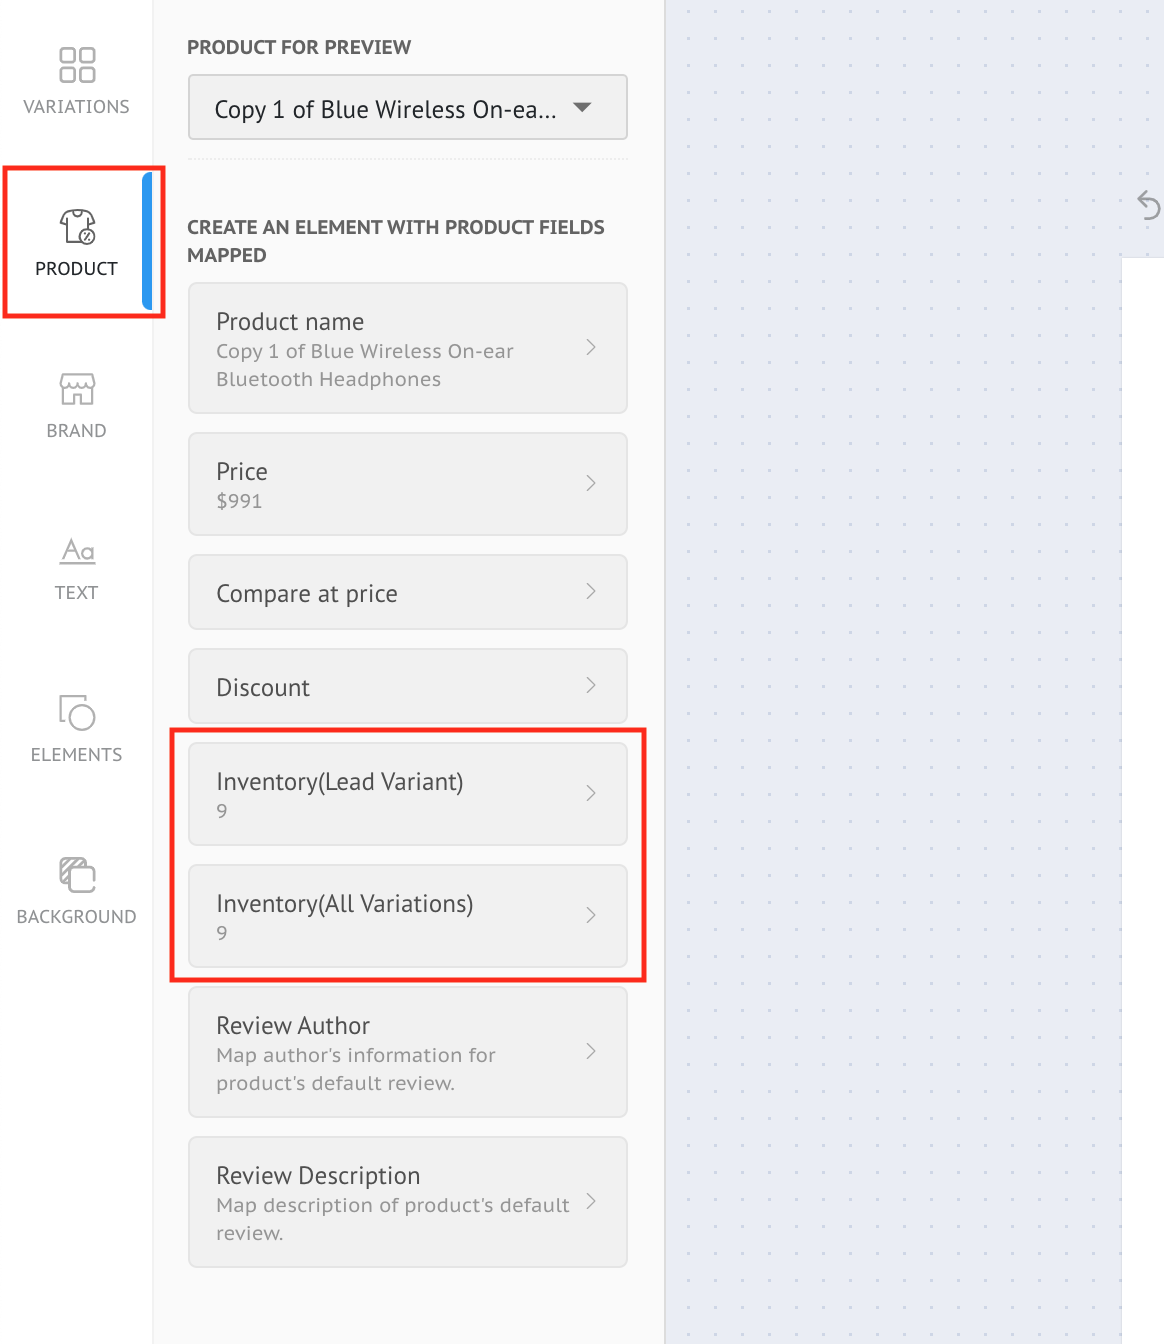
Task: Open the Variations panel
Action: pos(76,80)
